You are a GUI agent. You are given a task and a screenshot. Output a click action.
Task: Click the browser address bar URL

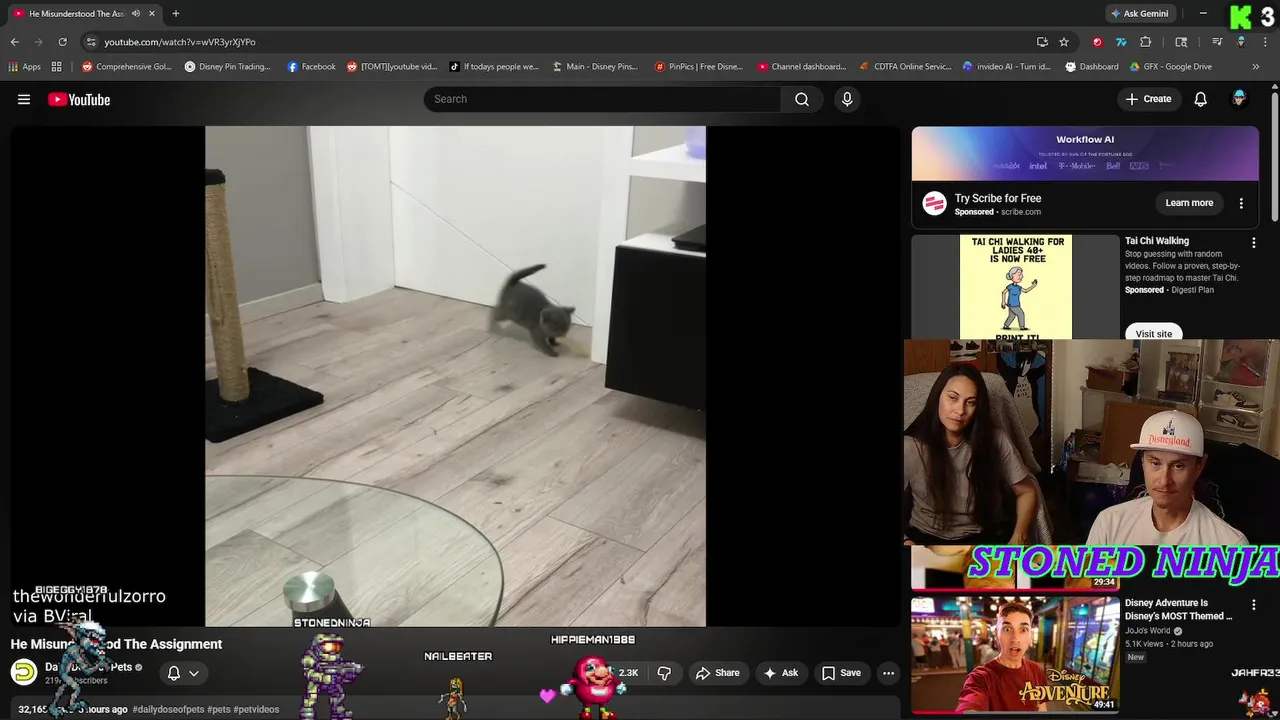(180, 42)
